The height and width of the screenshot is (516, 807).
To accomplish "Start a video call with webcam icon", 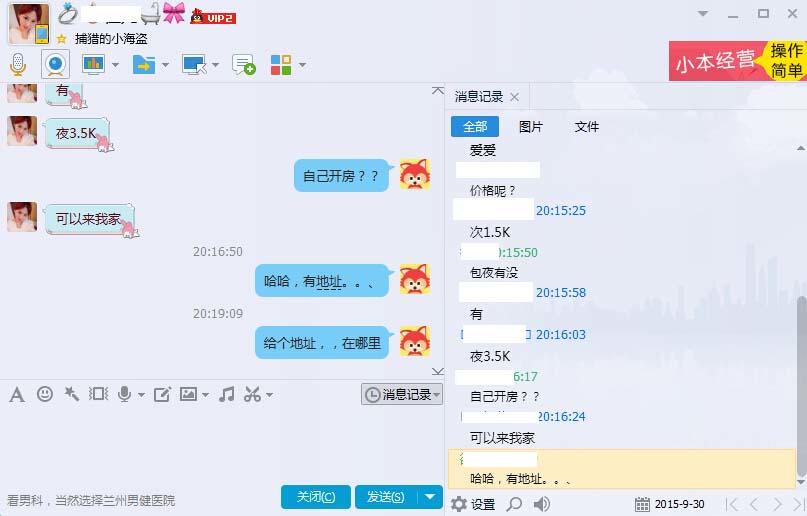I will (x=55, y=64).
